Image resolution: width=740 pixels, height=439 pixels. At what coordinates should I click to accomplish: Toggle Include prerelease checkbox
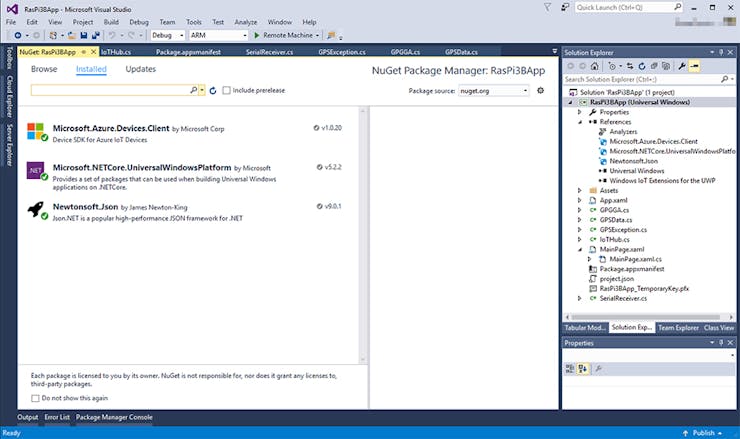(x=227, y=90)
